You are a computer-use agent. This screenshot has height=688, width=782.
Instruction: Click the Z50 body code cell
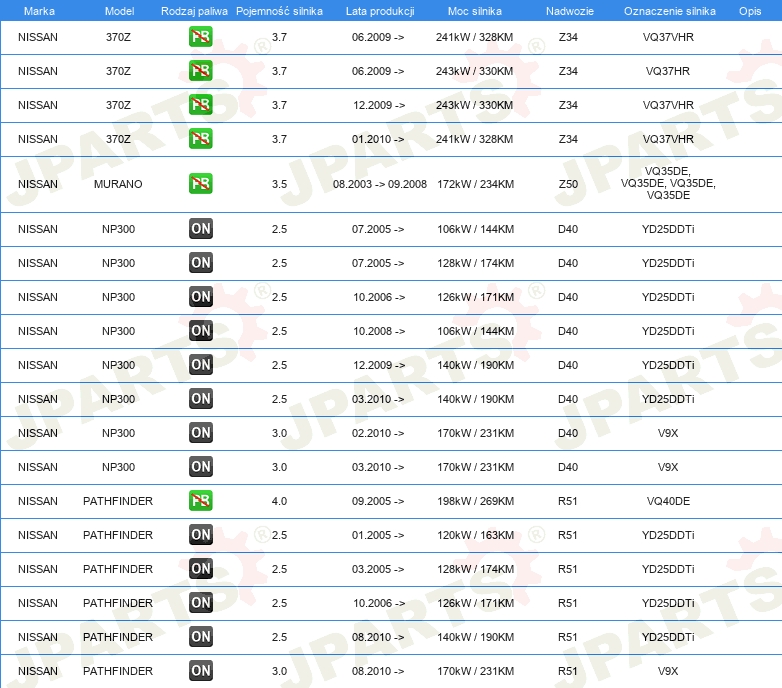point(567,184)
